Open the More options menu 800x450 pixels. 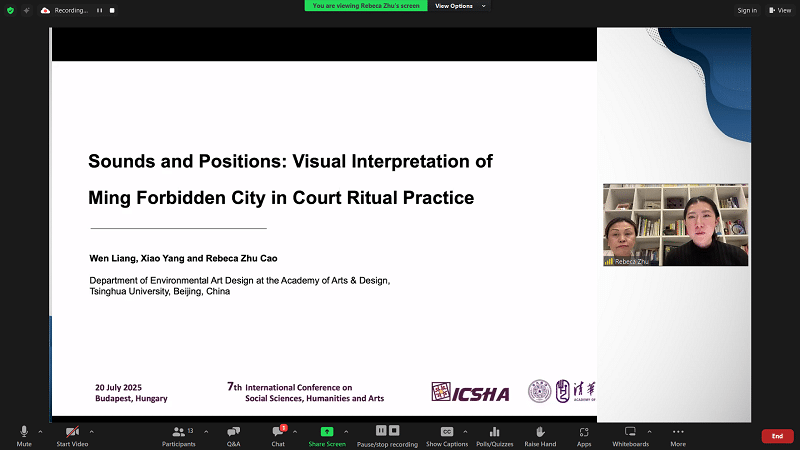tap(678, 433)
